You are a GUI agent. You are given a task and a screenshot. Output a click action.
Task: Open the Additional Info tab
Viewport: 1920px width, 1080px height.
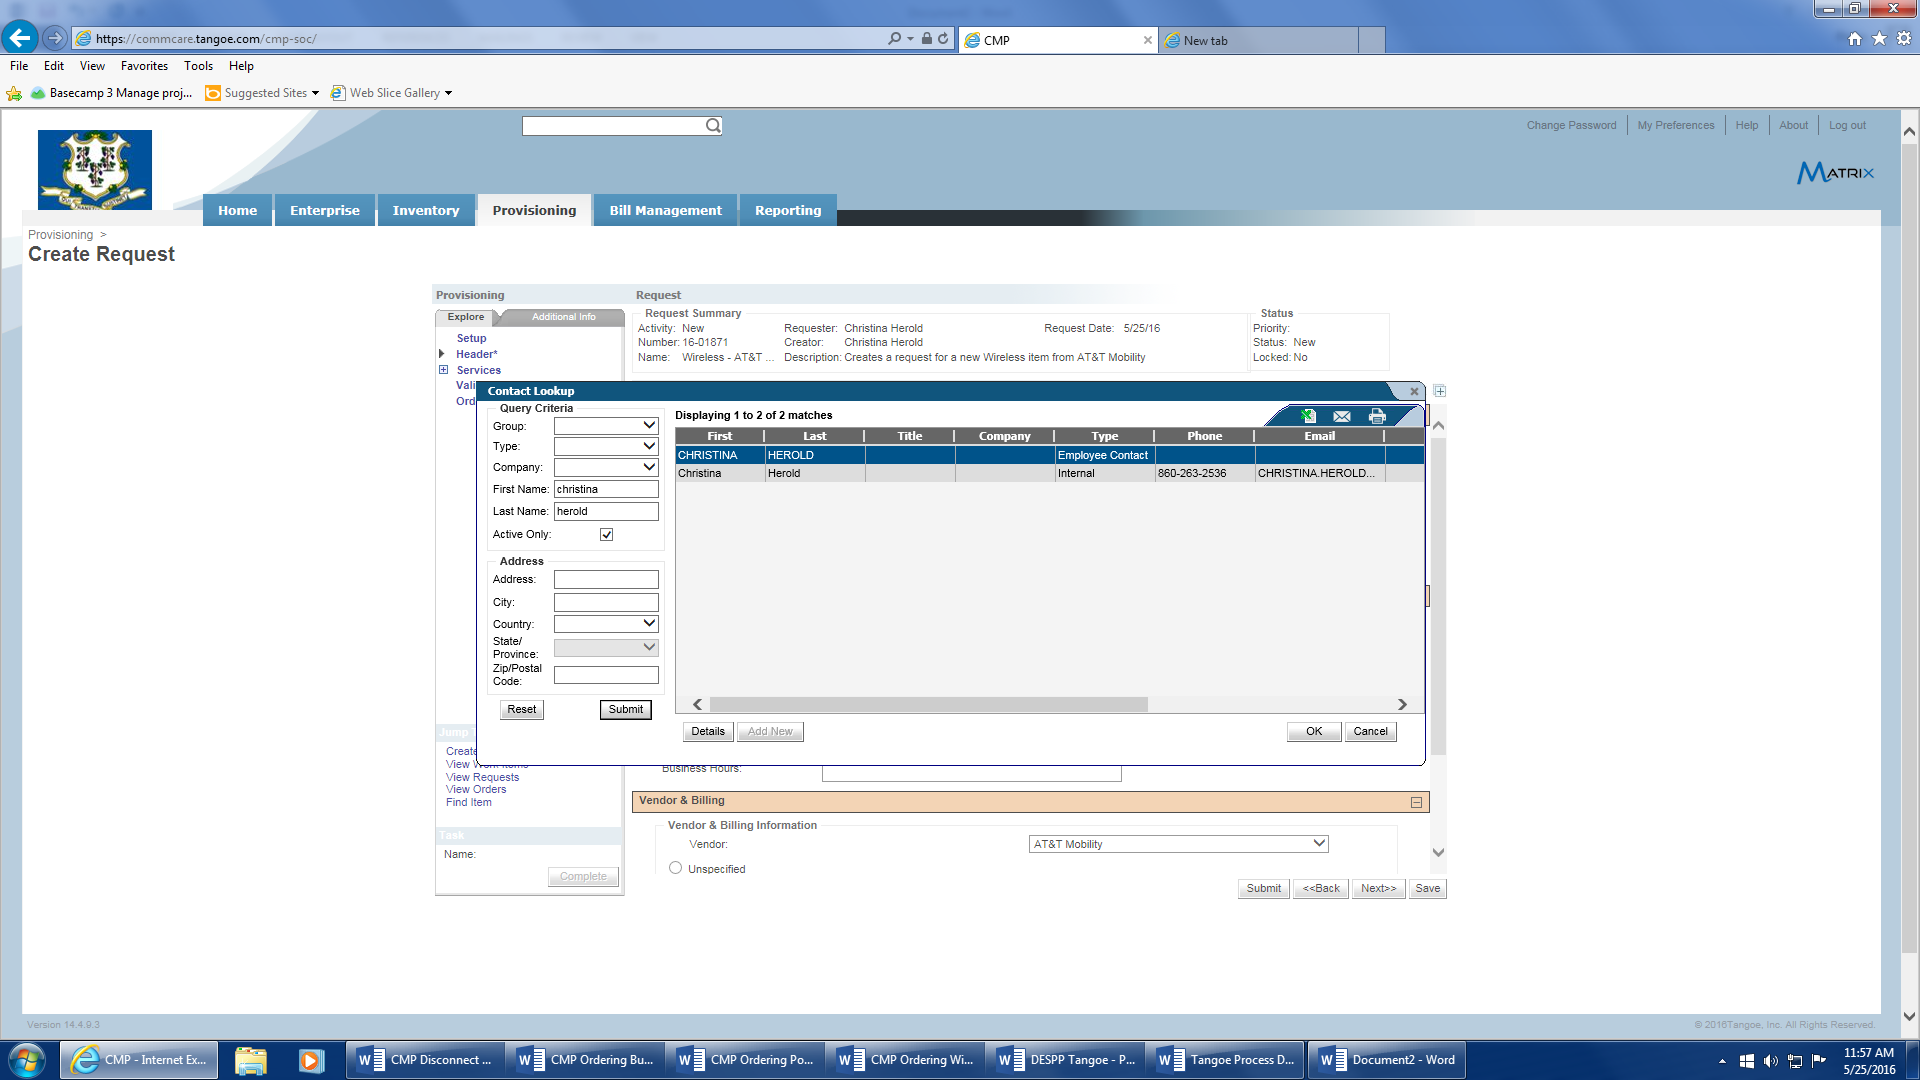click(563, 317)
